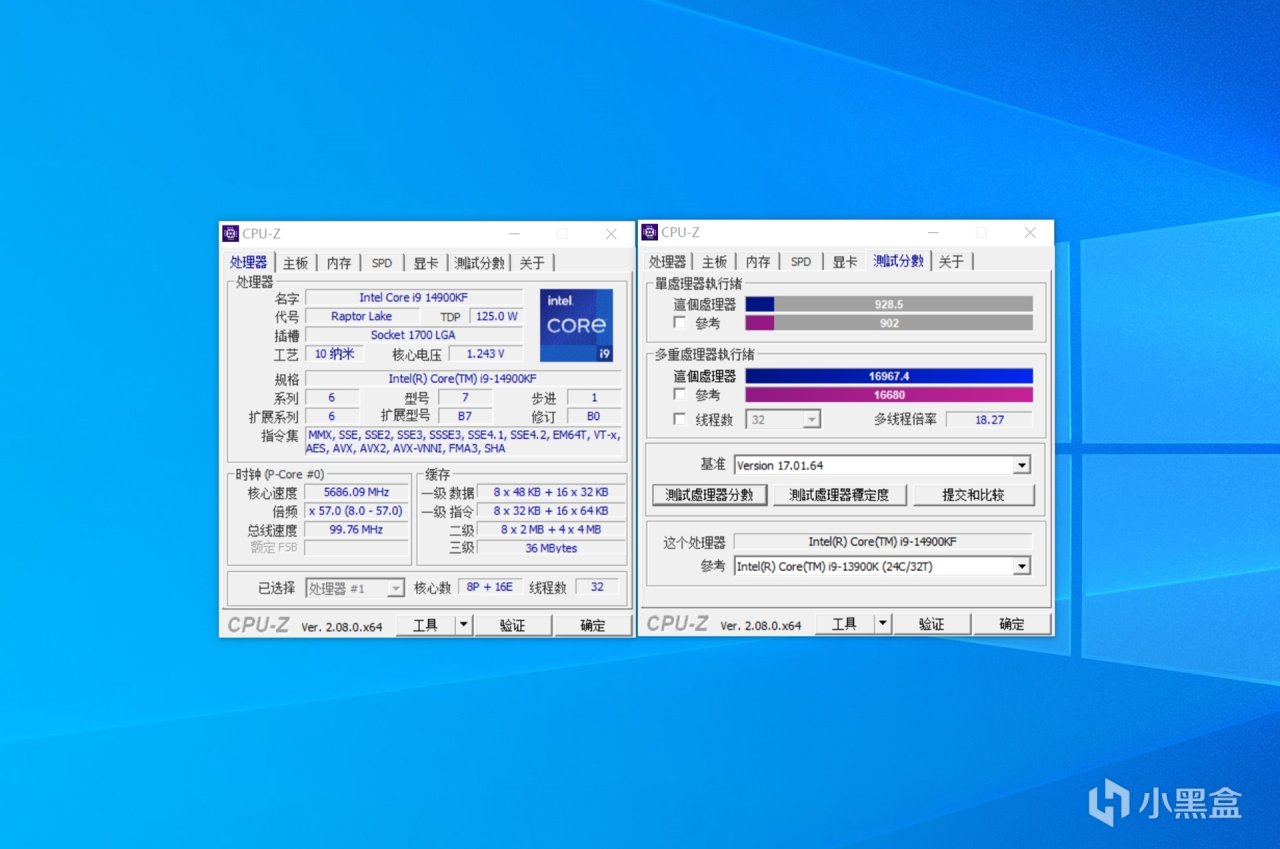Select the 主板 tab in the benchmark window
Image resolution: width=1280 pixels, height=849 pixels.
click(714, 262)
